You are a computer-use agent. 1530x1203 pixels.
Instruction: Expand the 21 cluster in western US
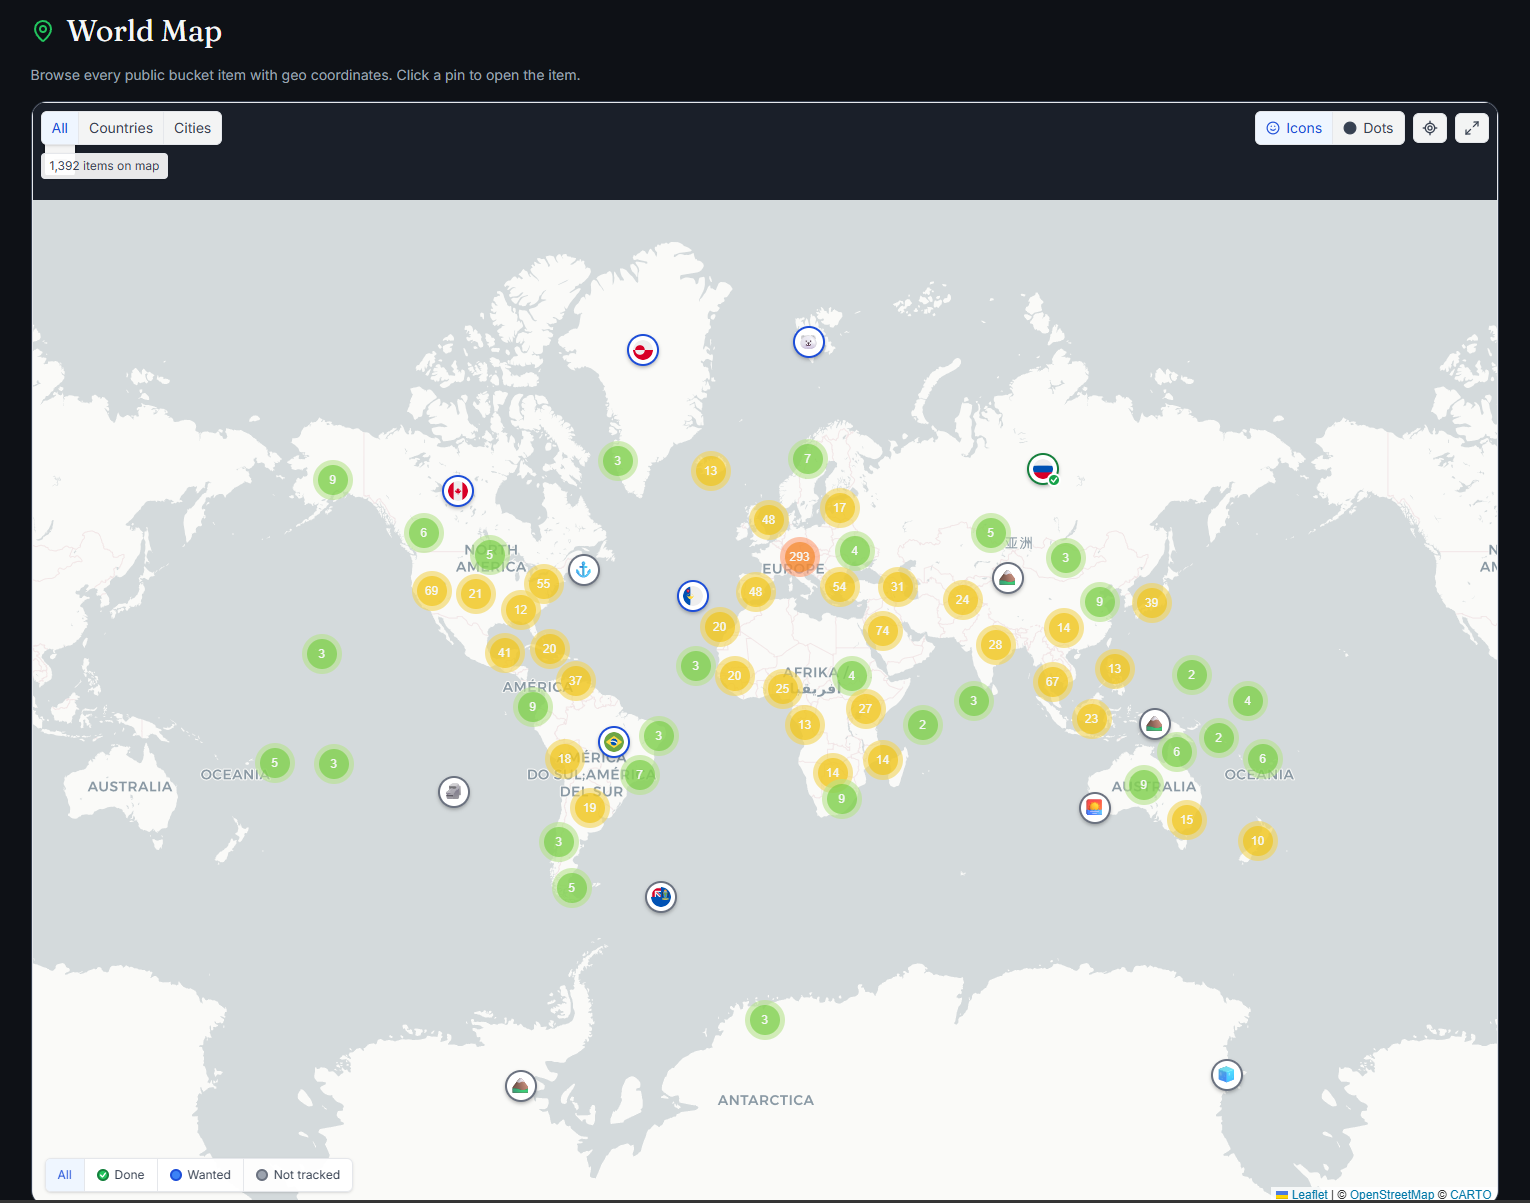476,594
